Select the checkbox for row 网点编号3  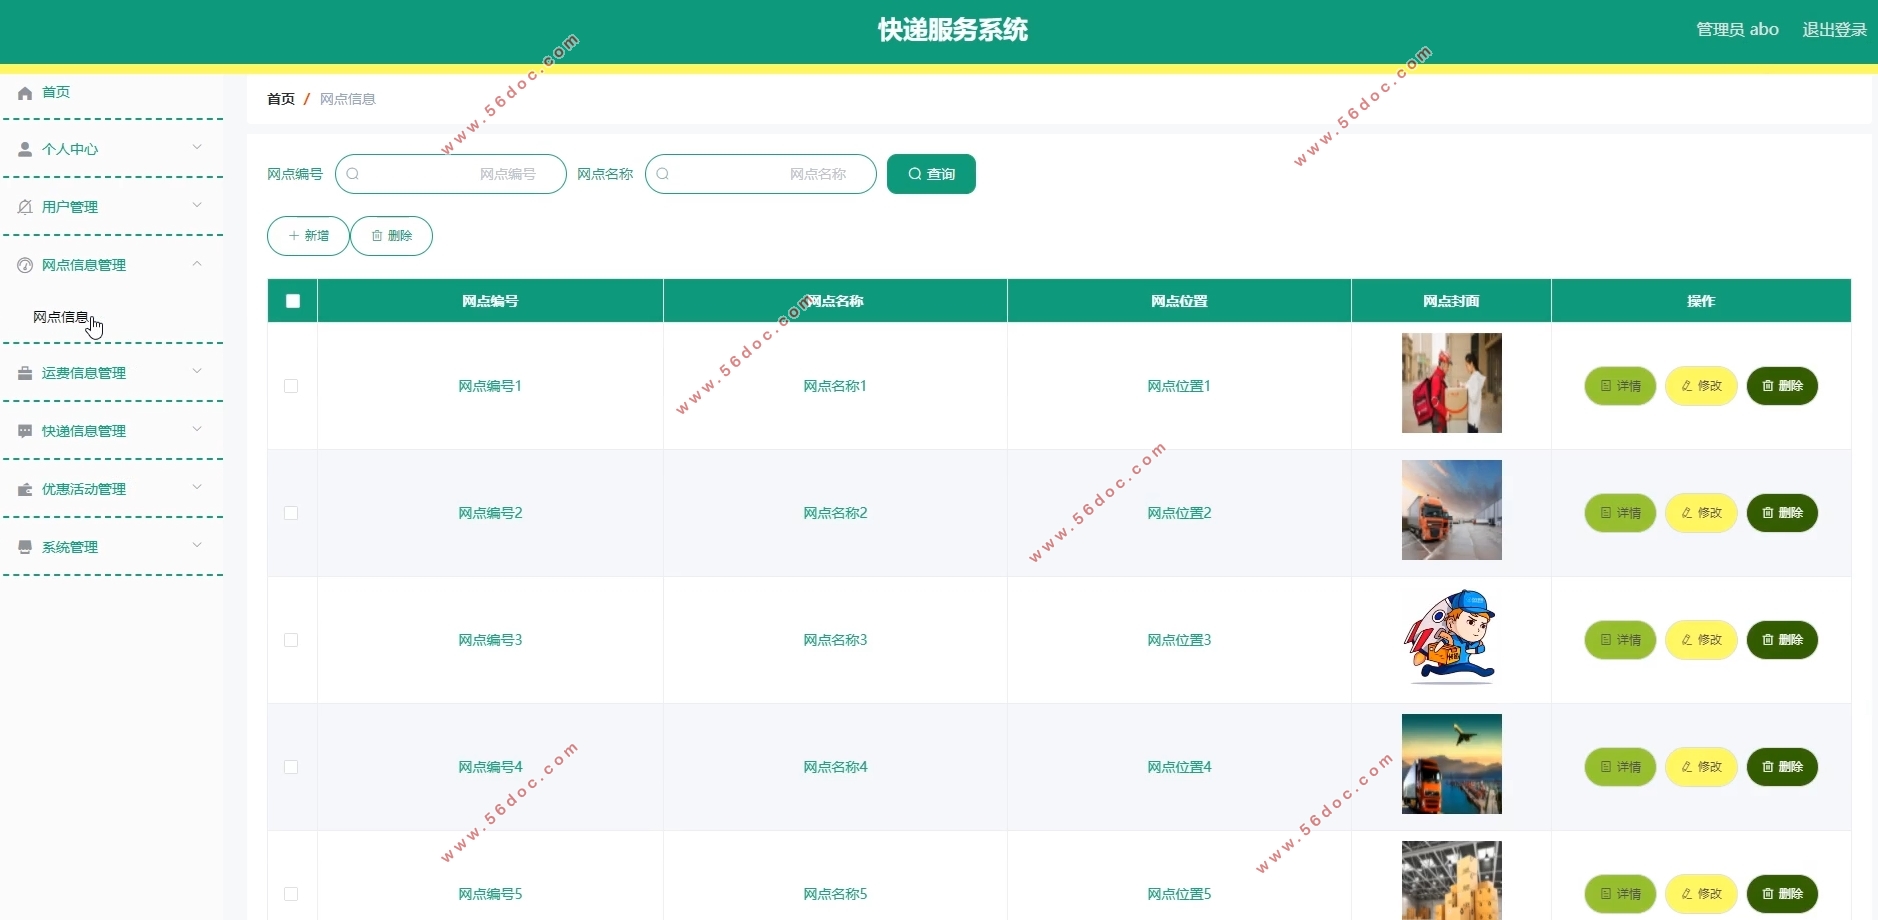(291, 640)
